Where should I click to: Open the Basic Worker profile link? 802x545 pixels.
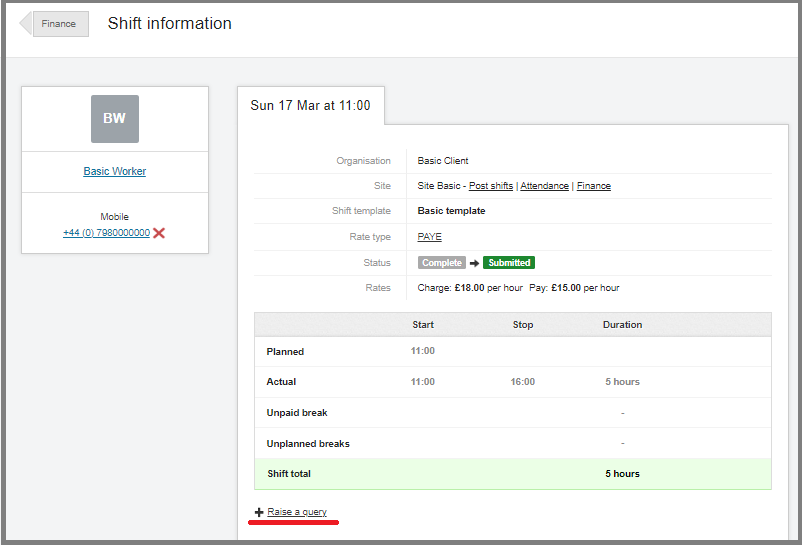pos(115,171)
